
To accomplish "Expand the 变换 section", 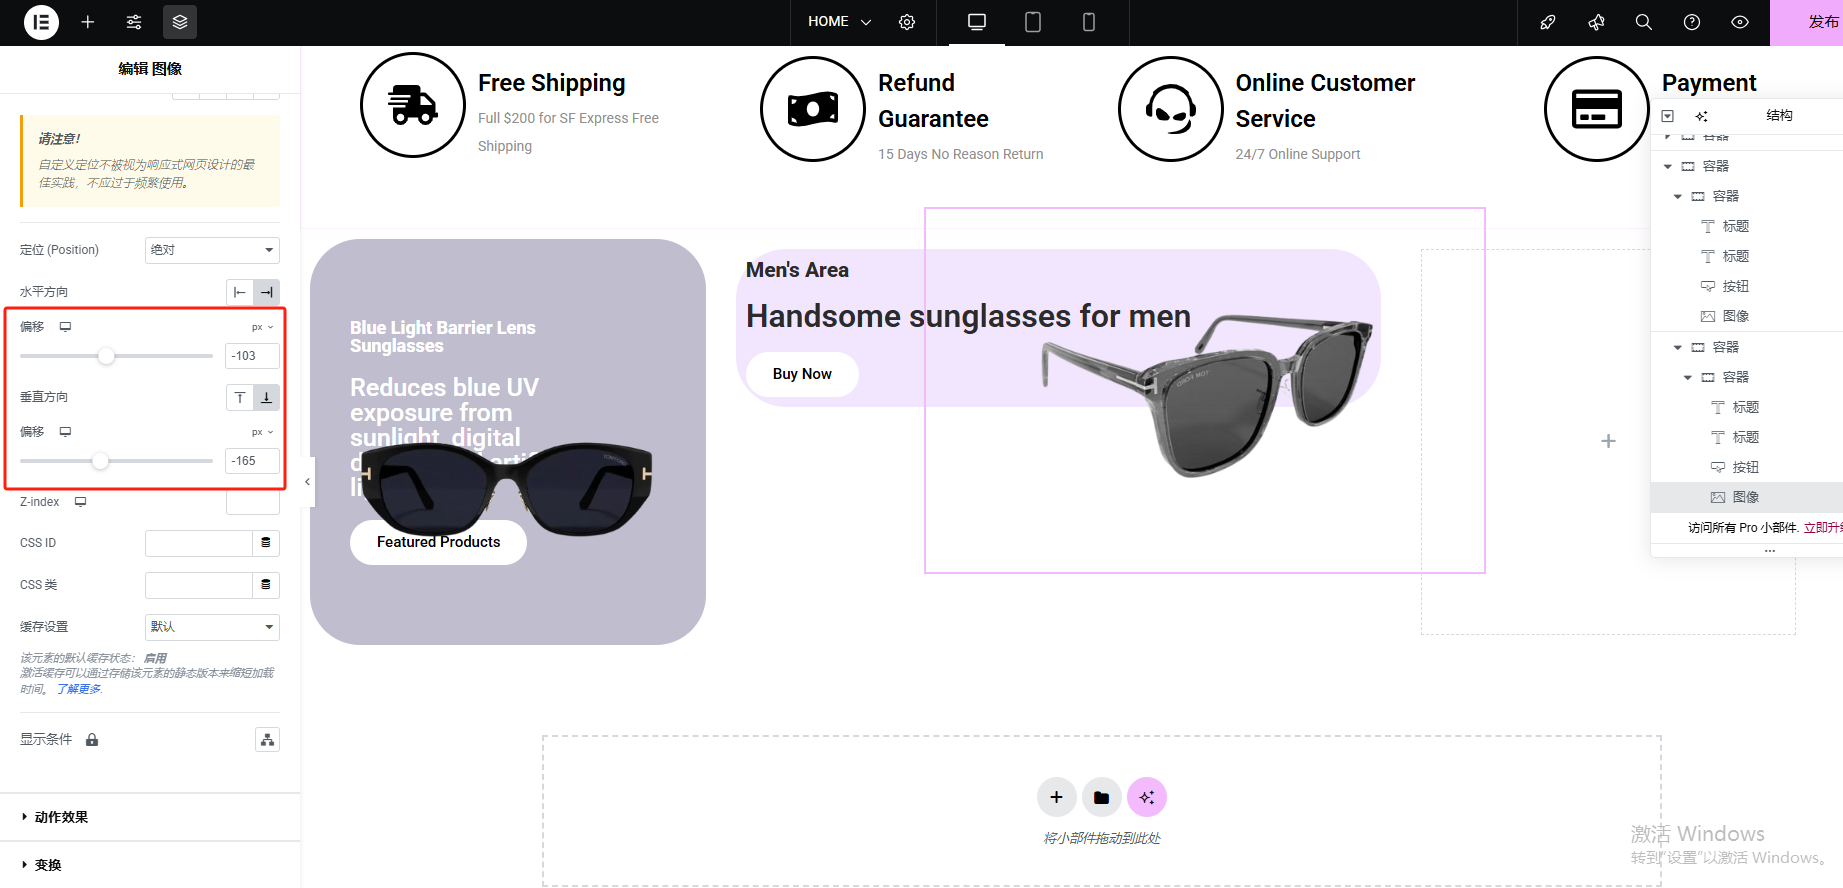I will (x=48, y=865).
